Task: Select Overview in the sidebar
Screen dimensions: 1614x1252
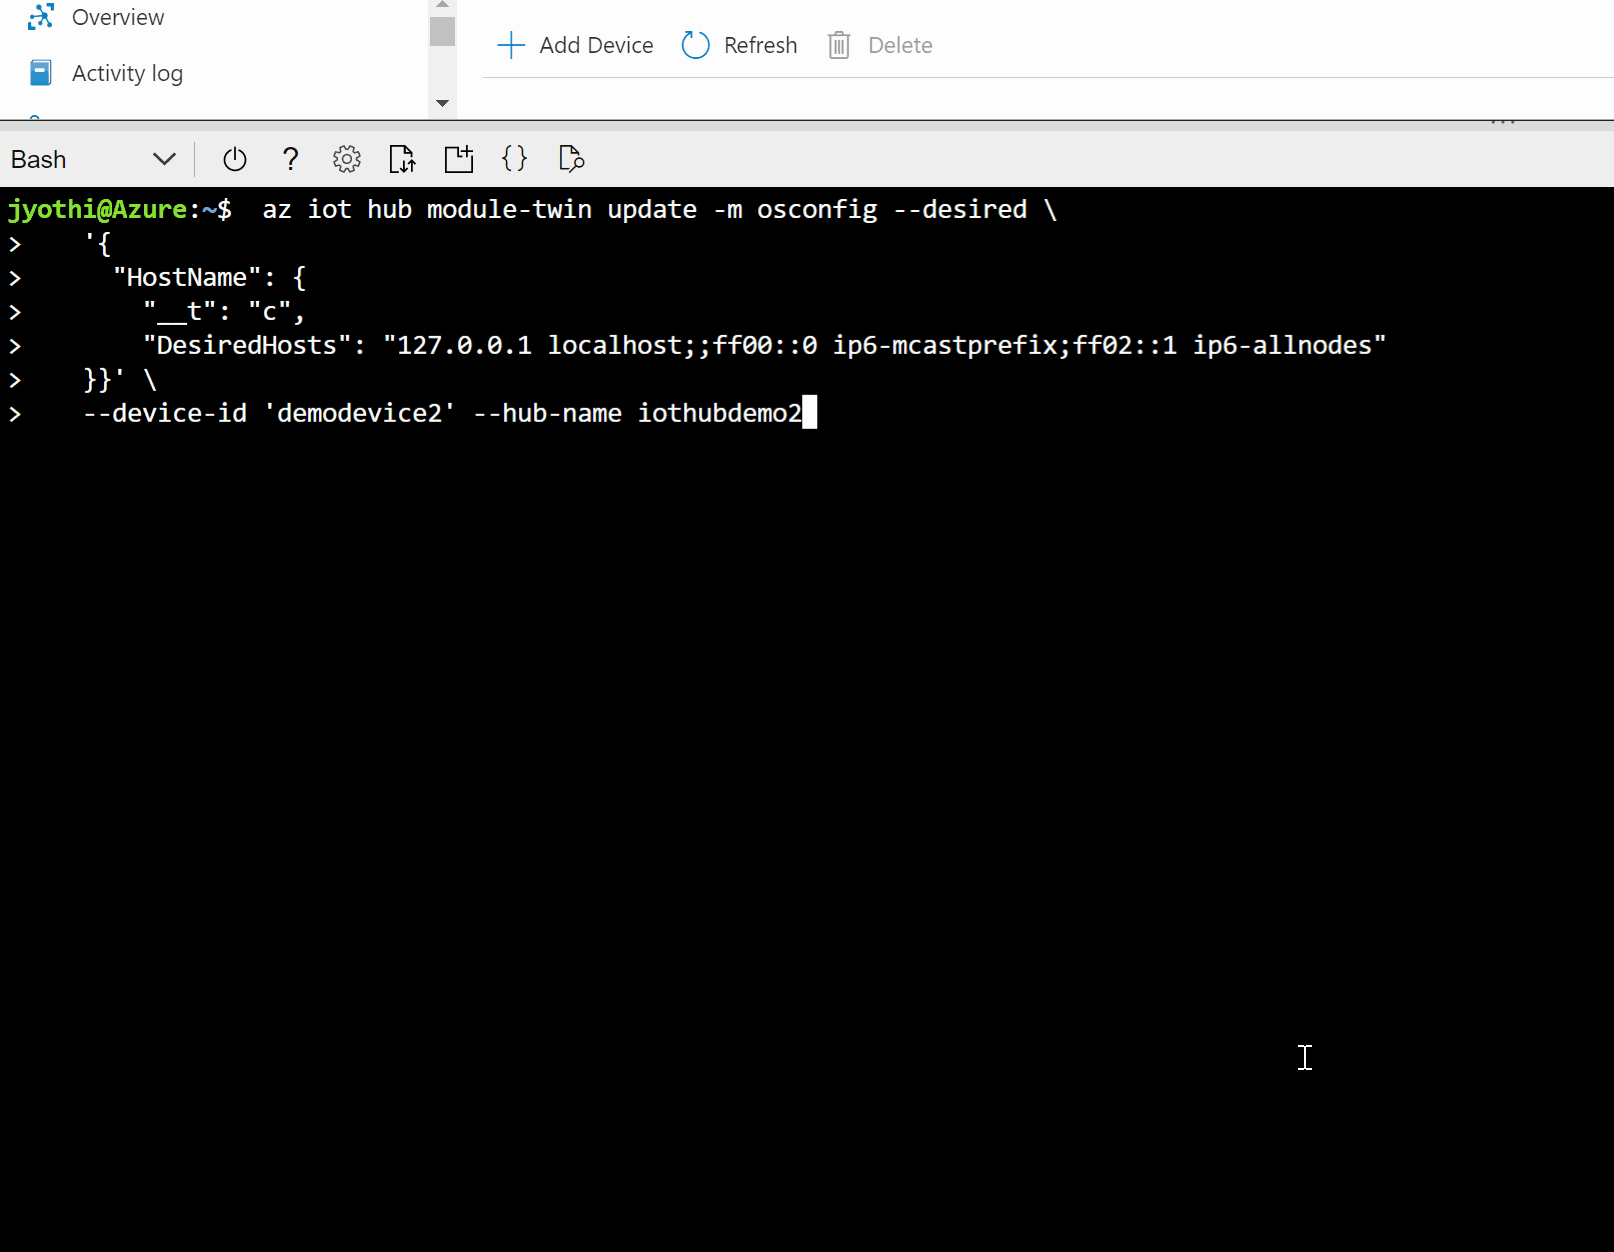Action: click(x=117, y=16)
